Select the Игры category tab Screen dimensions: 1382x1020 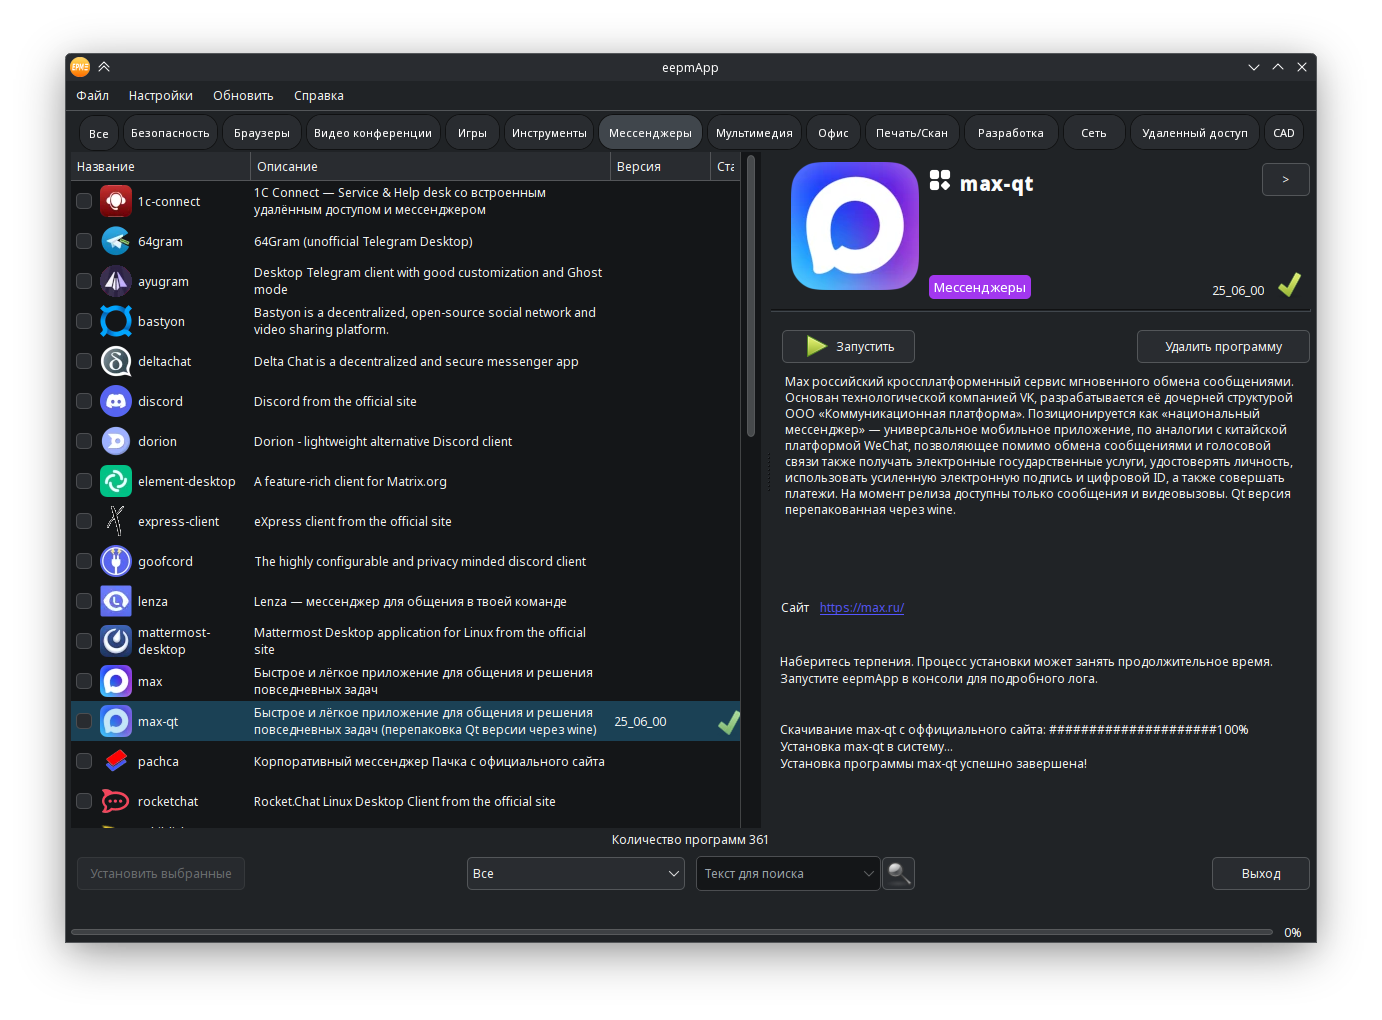(472, 133)
